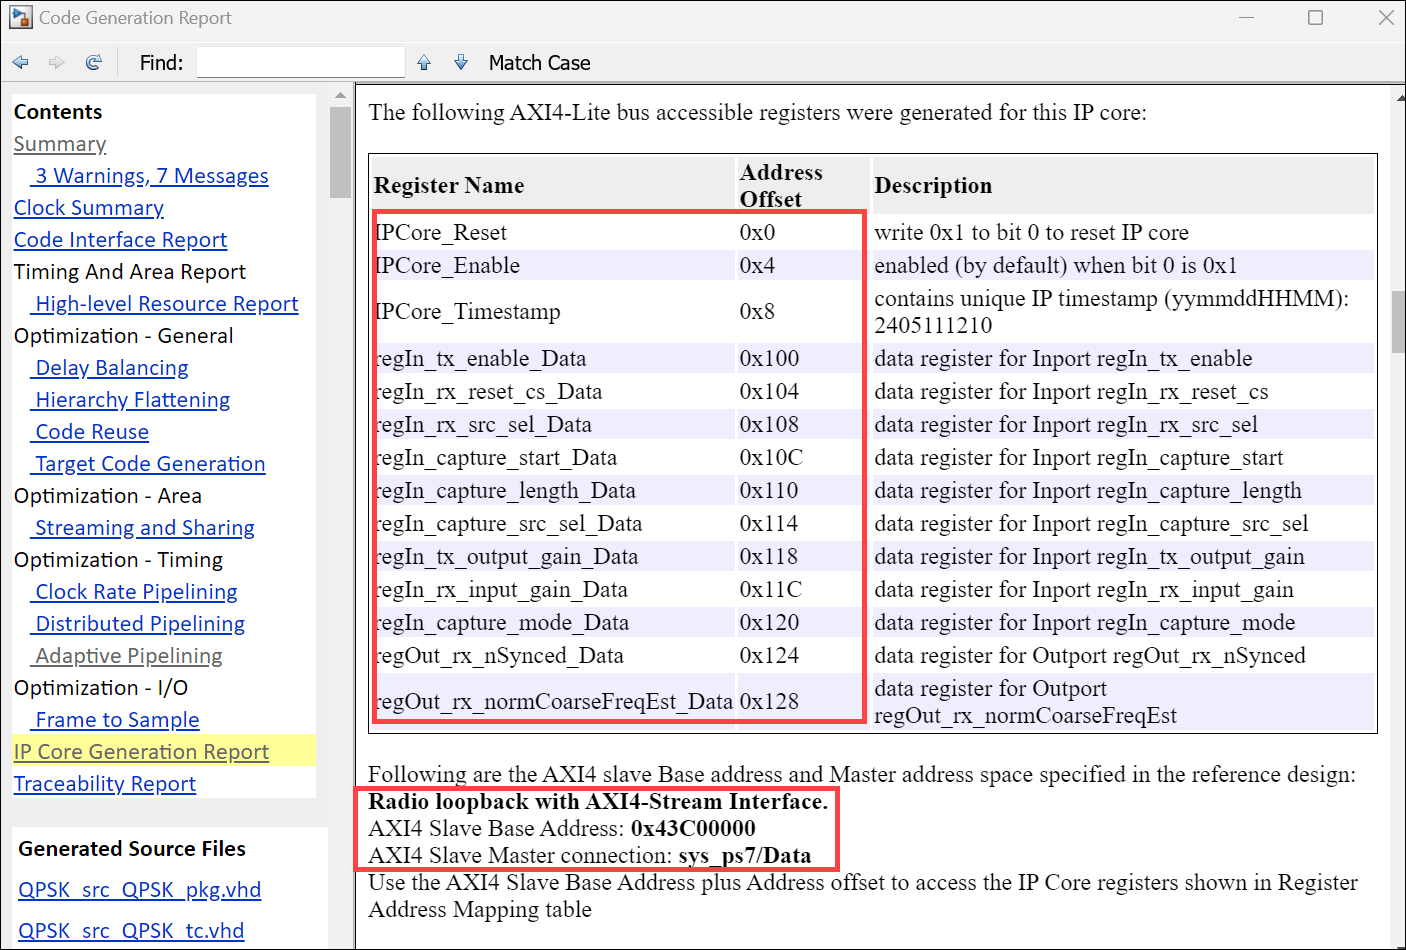Screen dimensions: 1406x950
Task: Go to Delay Balancing section
Action: pyautogui.click(x=111, y=368)
